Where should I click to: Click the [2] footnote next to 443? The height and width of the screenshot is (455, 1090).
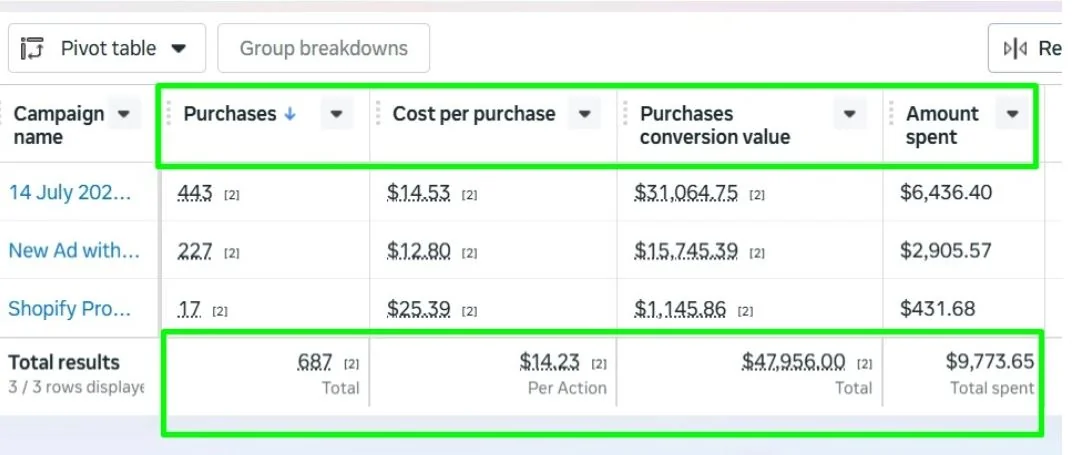tap(231, 195)
